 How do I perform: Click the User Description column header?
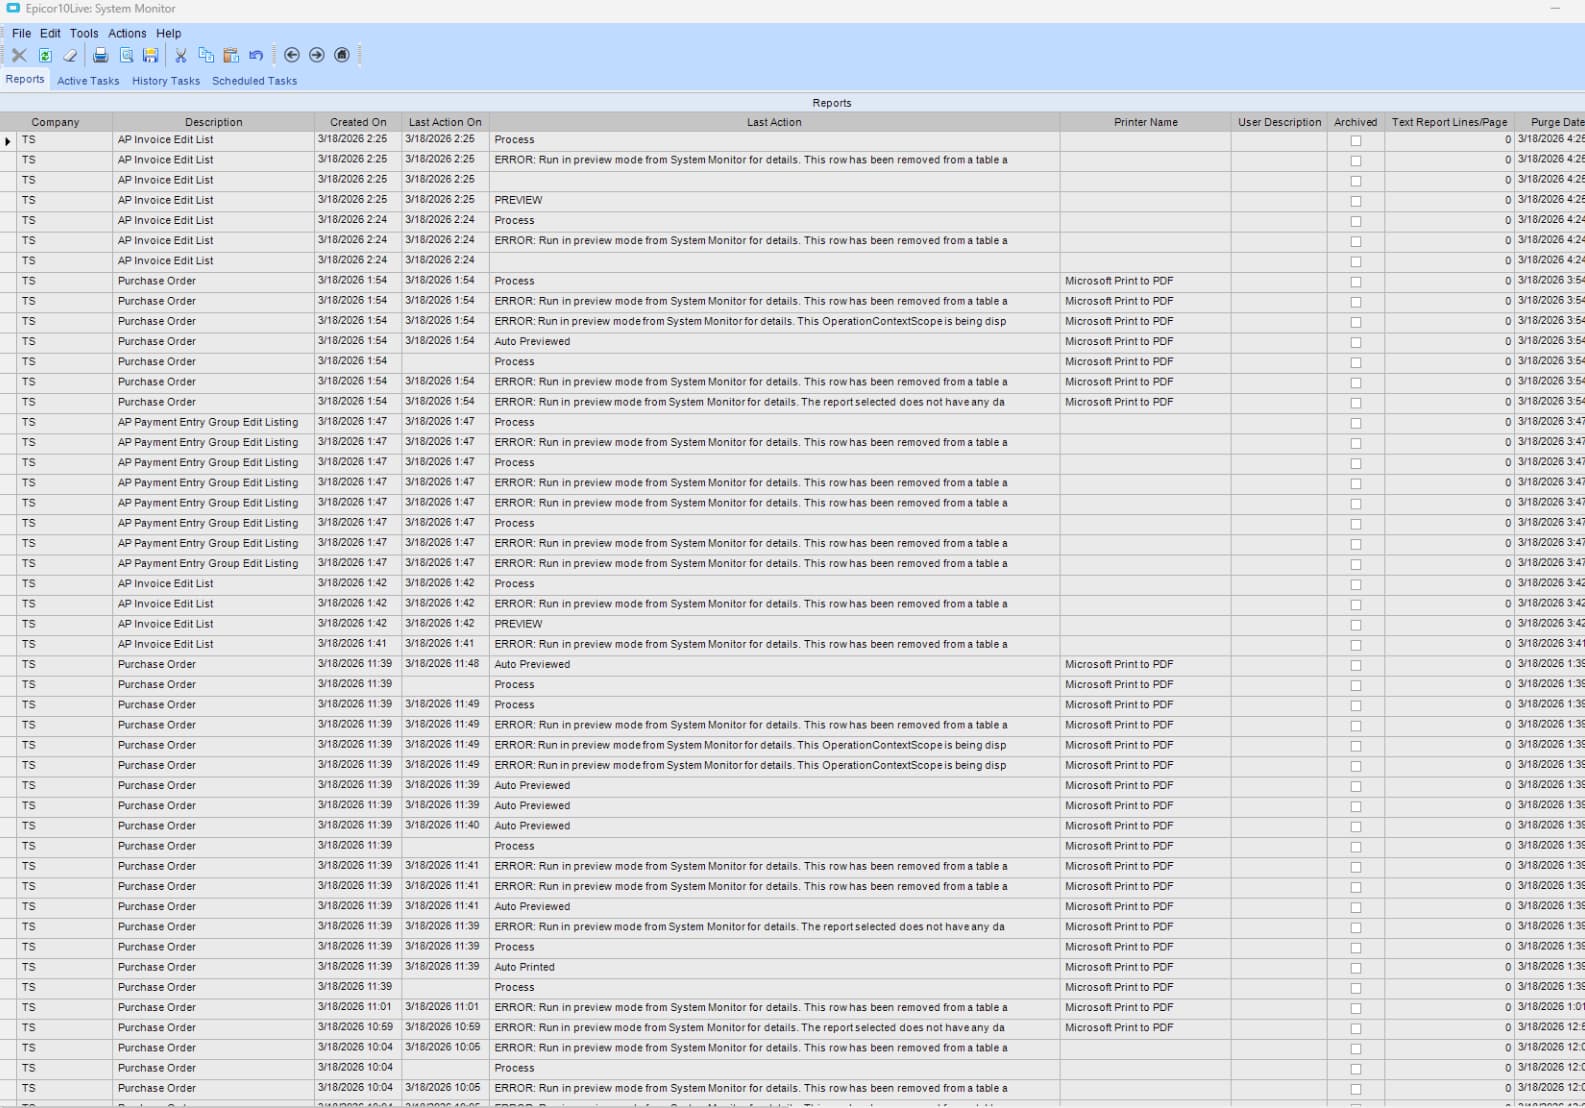[1279, 122]
